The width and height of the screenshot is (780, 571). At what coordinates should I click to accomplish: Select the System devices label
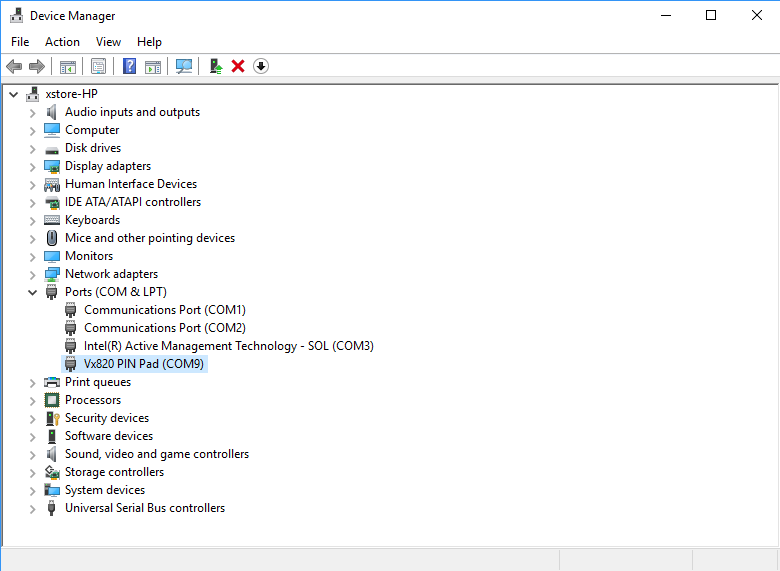pyautogui.click(x=105, y=490)
